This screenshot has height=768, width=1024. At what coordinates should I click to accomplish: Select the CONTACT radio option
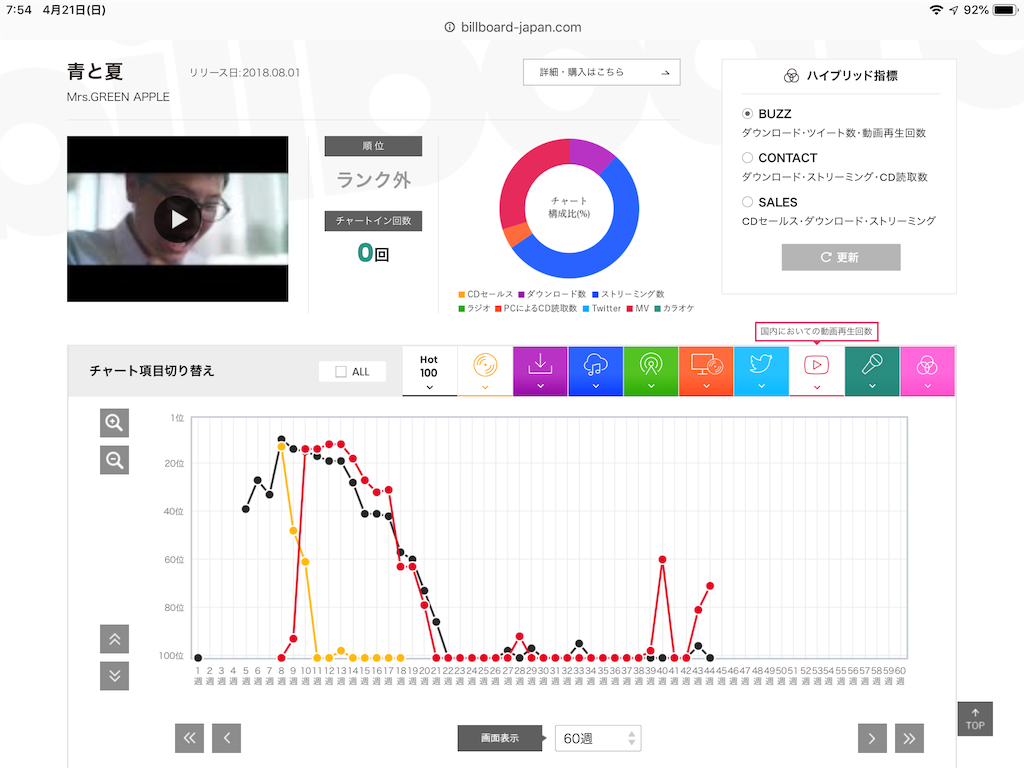click(x=747, y=157)
